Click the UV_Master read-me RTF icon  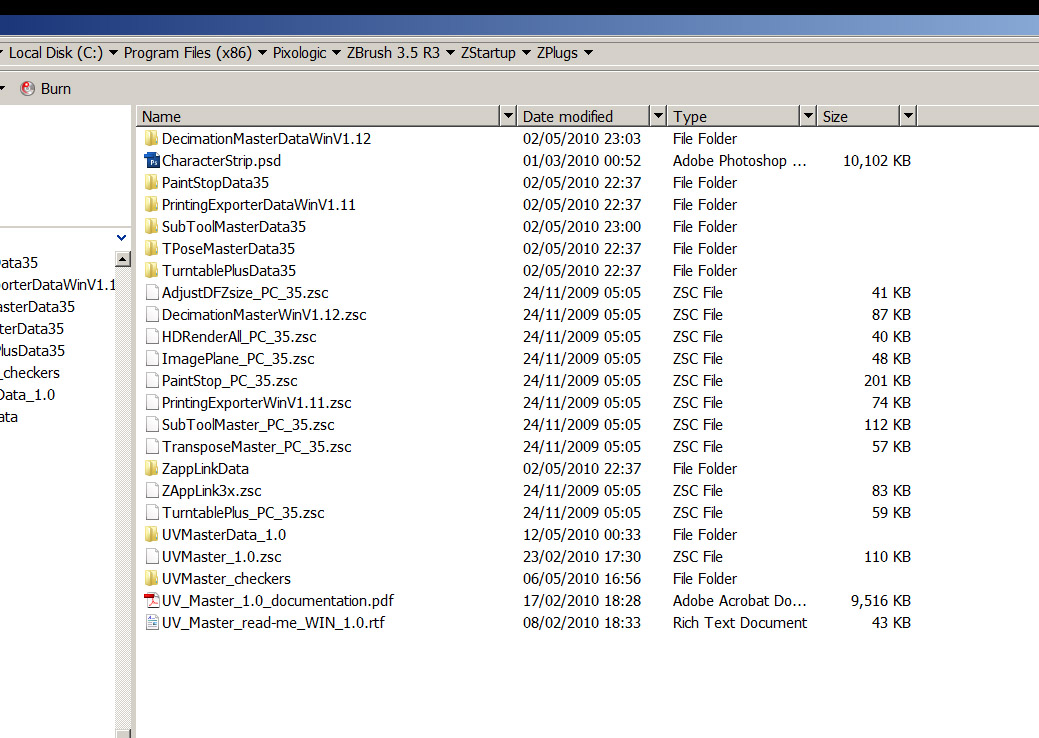[152, 622]
